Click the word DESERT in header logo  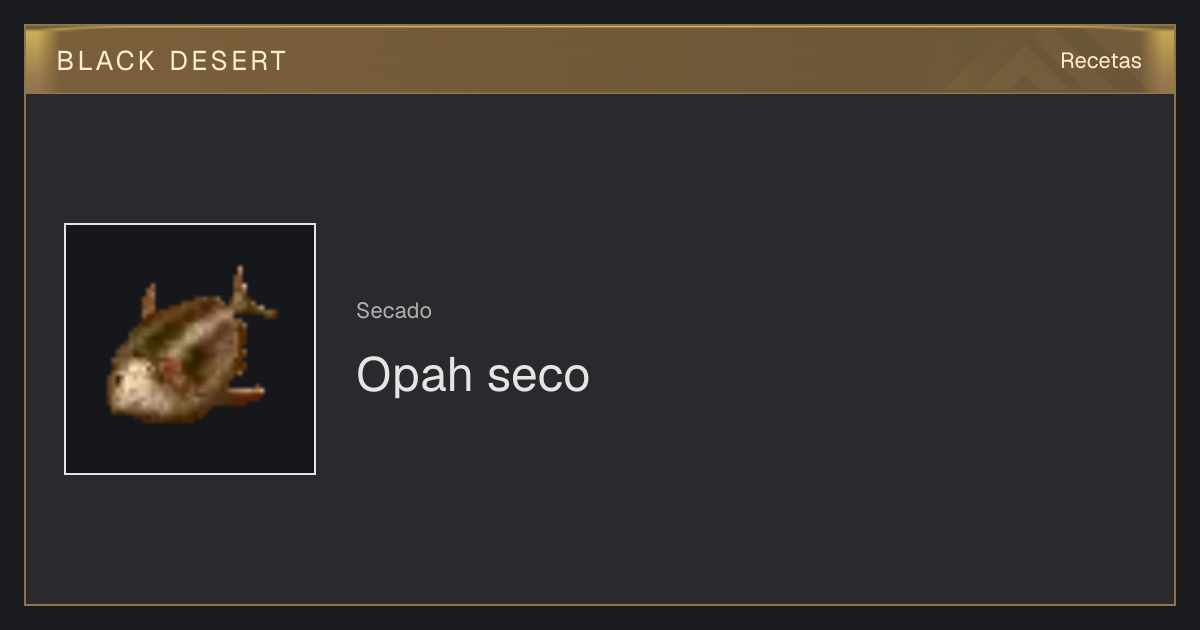pyautogui.click(x=228, y=61)
